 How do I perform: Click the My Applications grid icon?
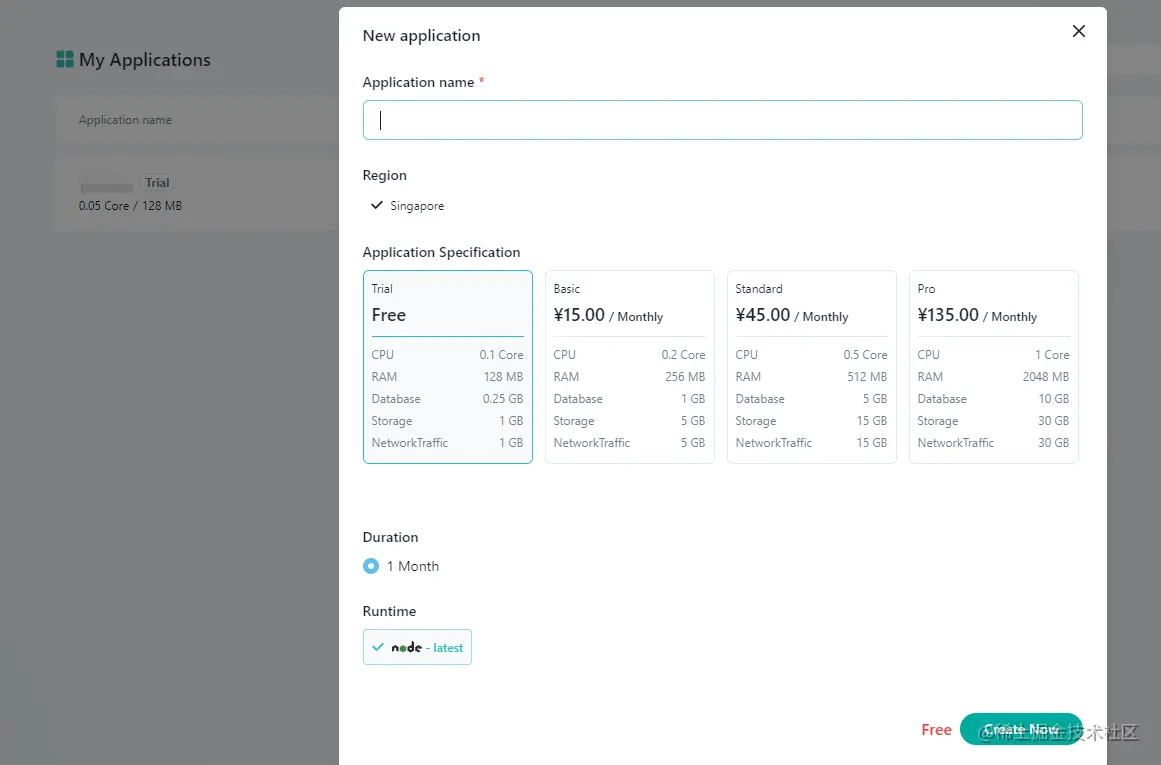[x=65, y=59]
